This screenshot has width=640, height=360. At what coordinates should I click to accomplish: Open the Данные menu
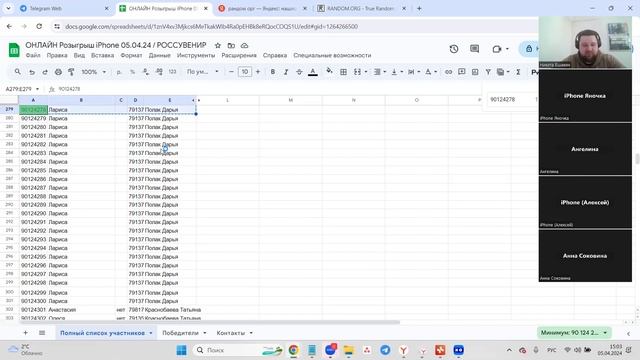tap(159, 55)
